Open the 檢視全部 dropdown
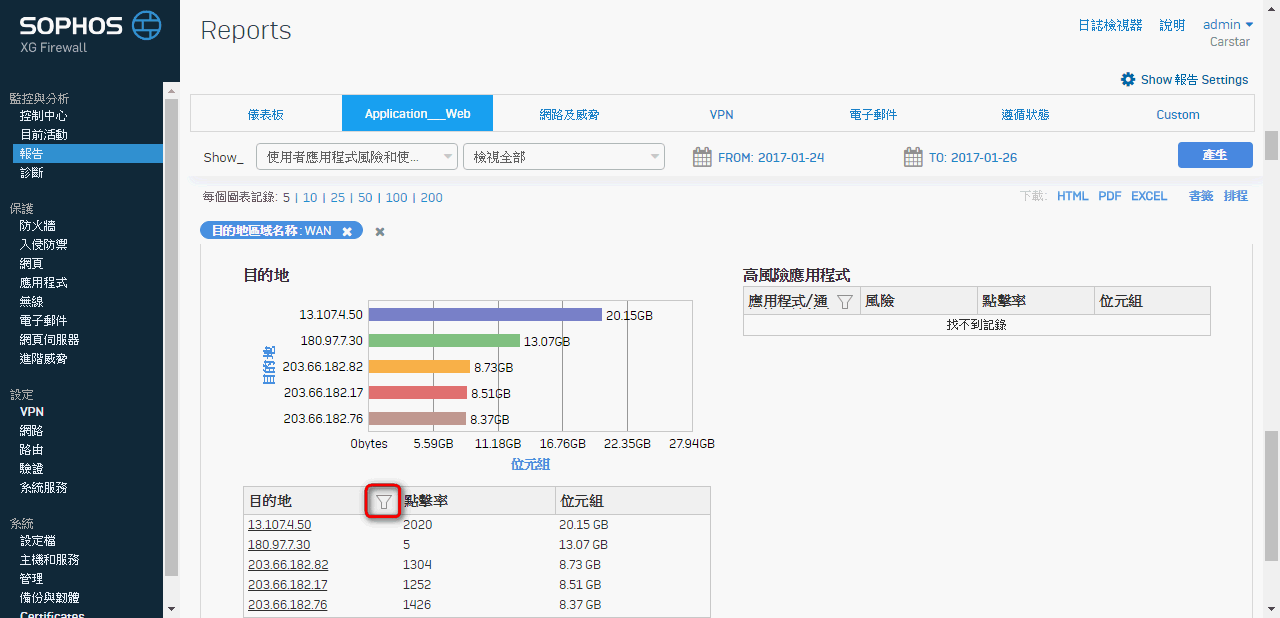The image size is (1280, 618). point(563,157)
